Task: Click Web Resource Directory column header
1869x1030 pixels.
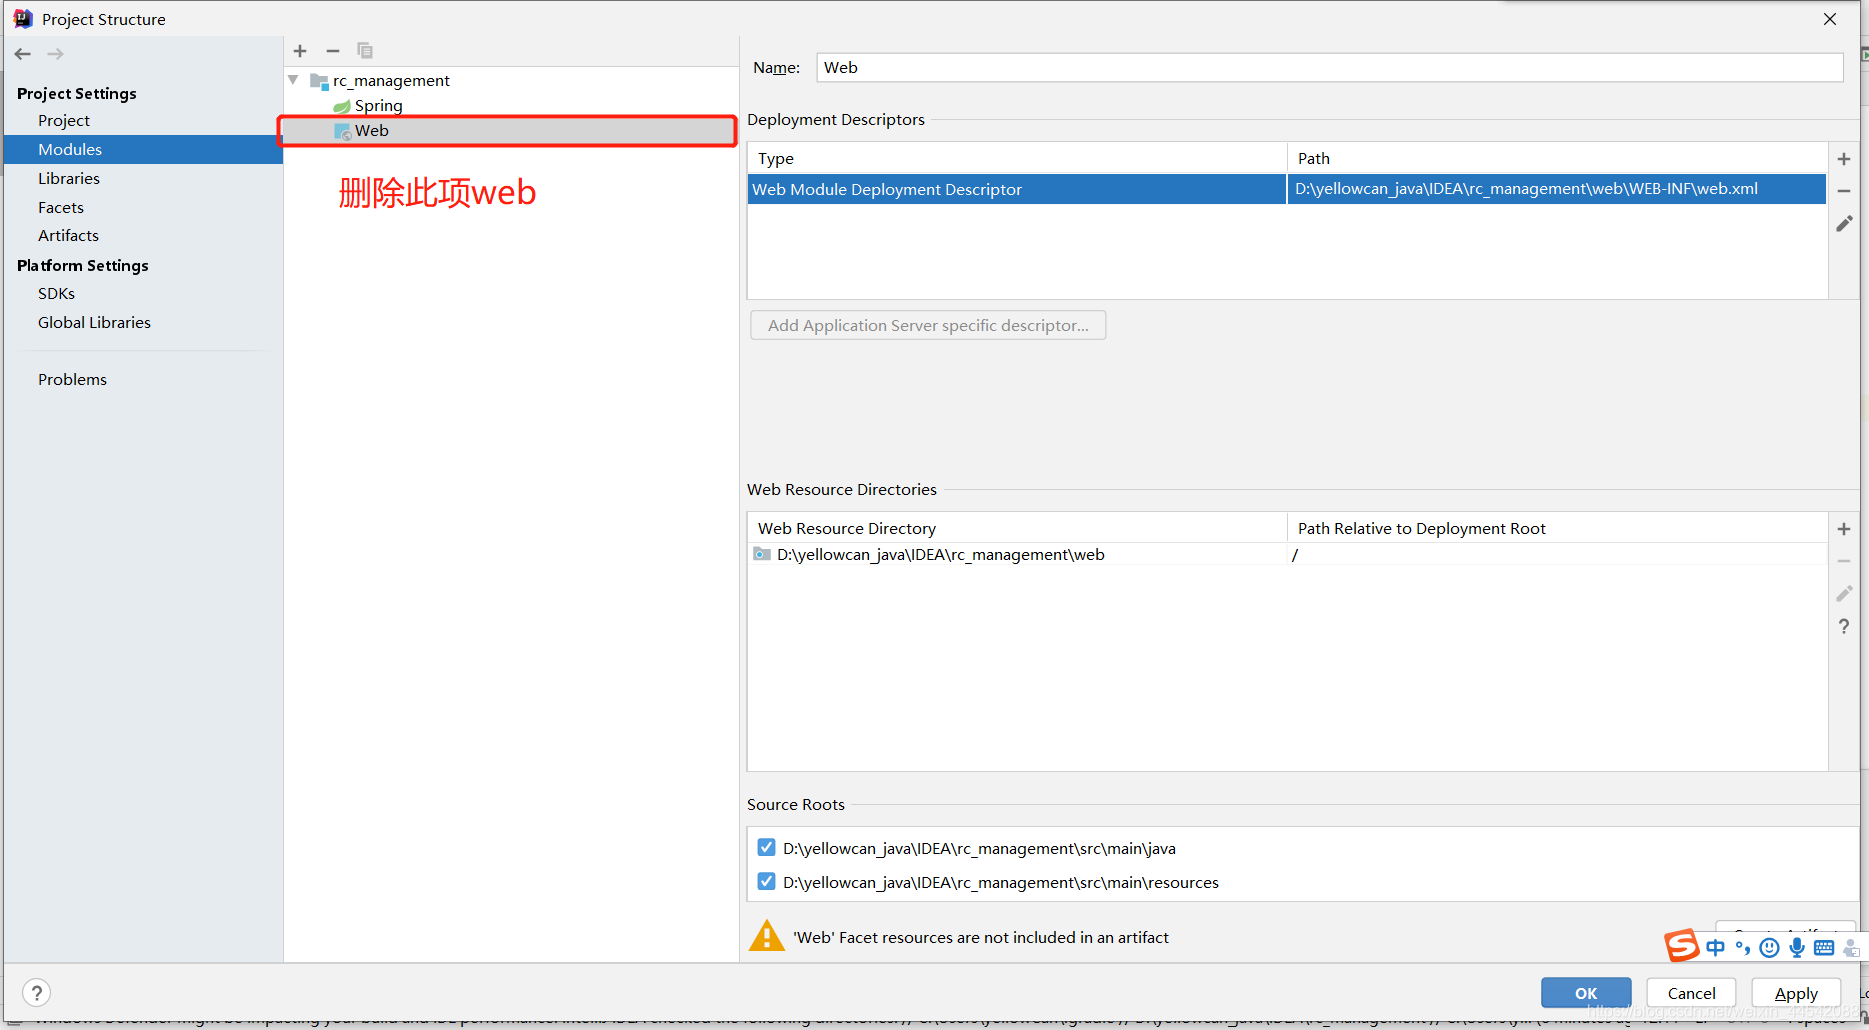Action: click(x=1017, y=528)
